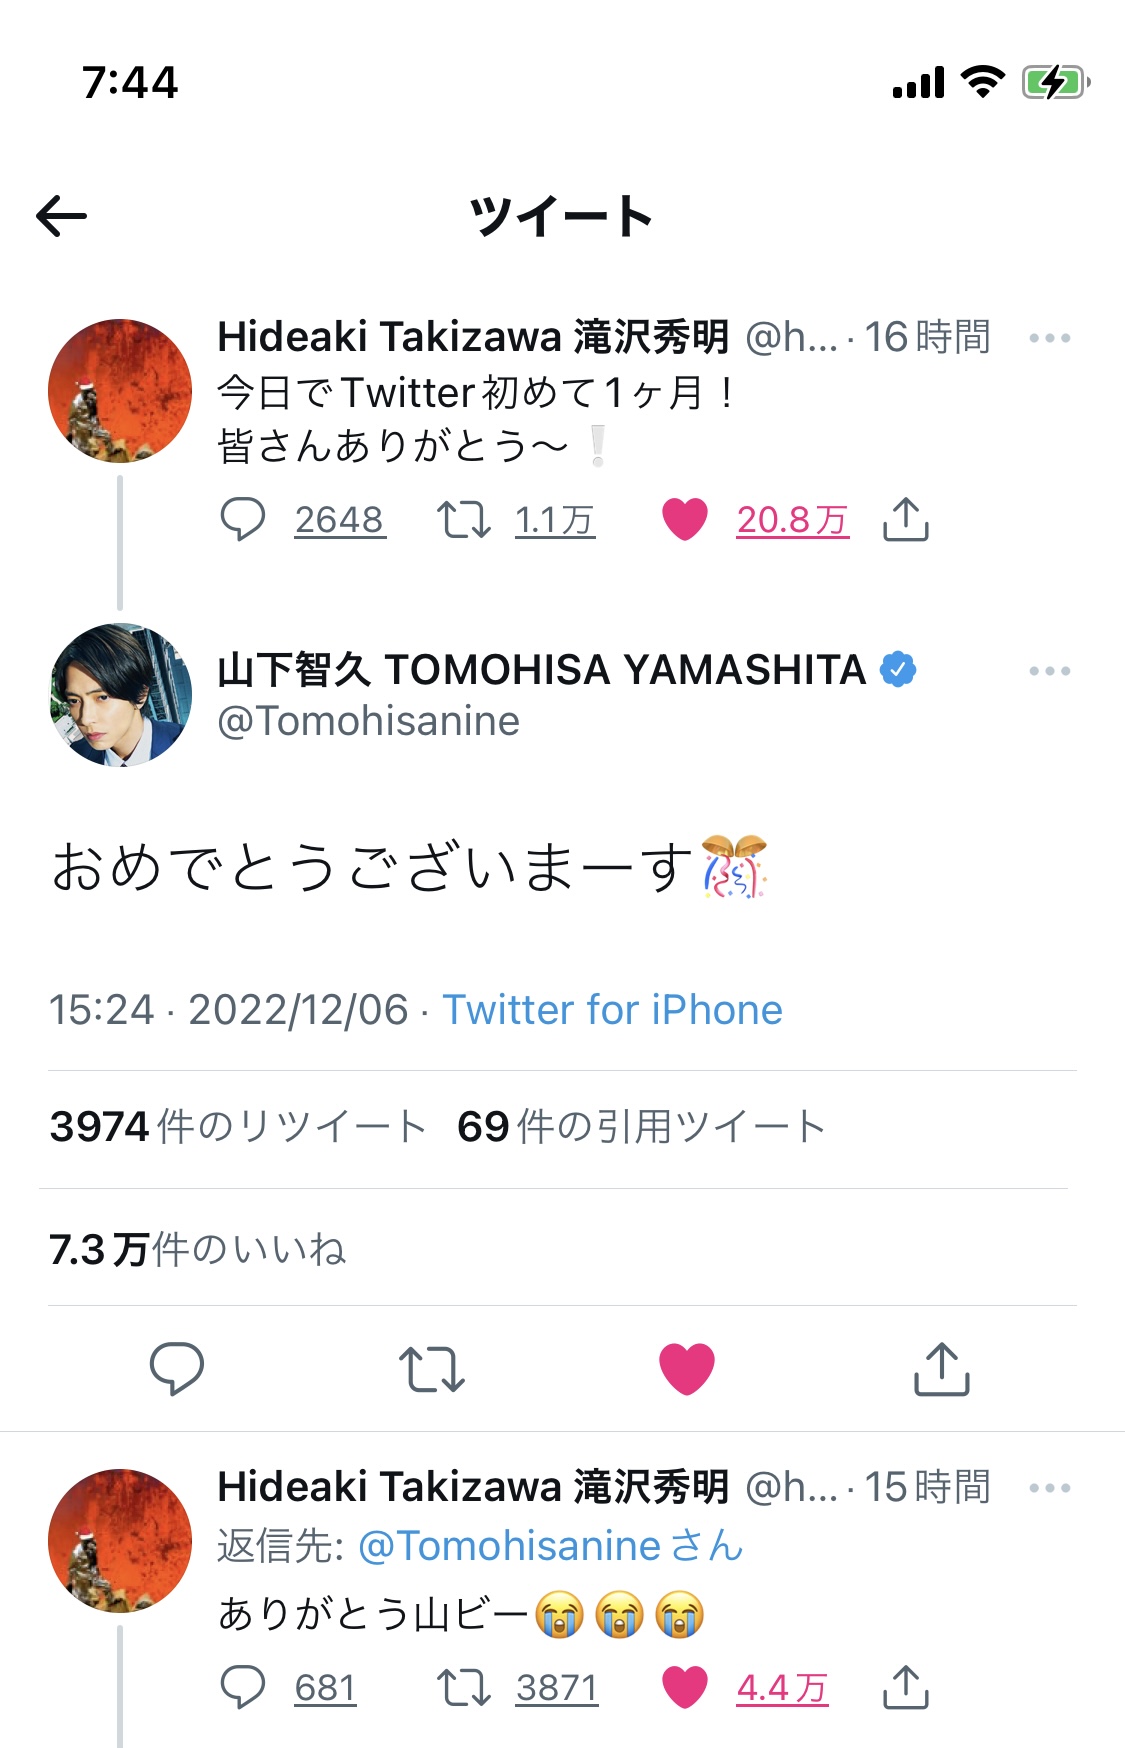
Task: View the 3974 retweets list
Action: (238, 1127)
